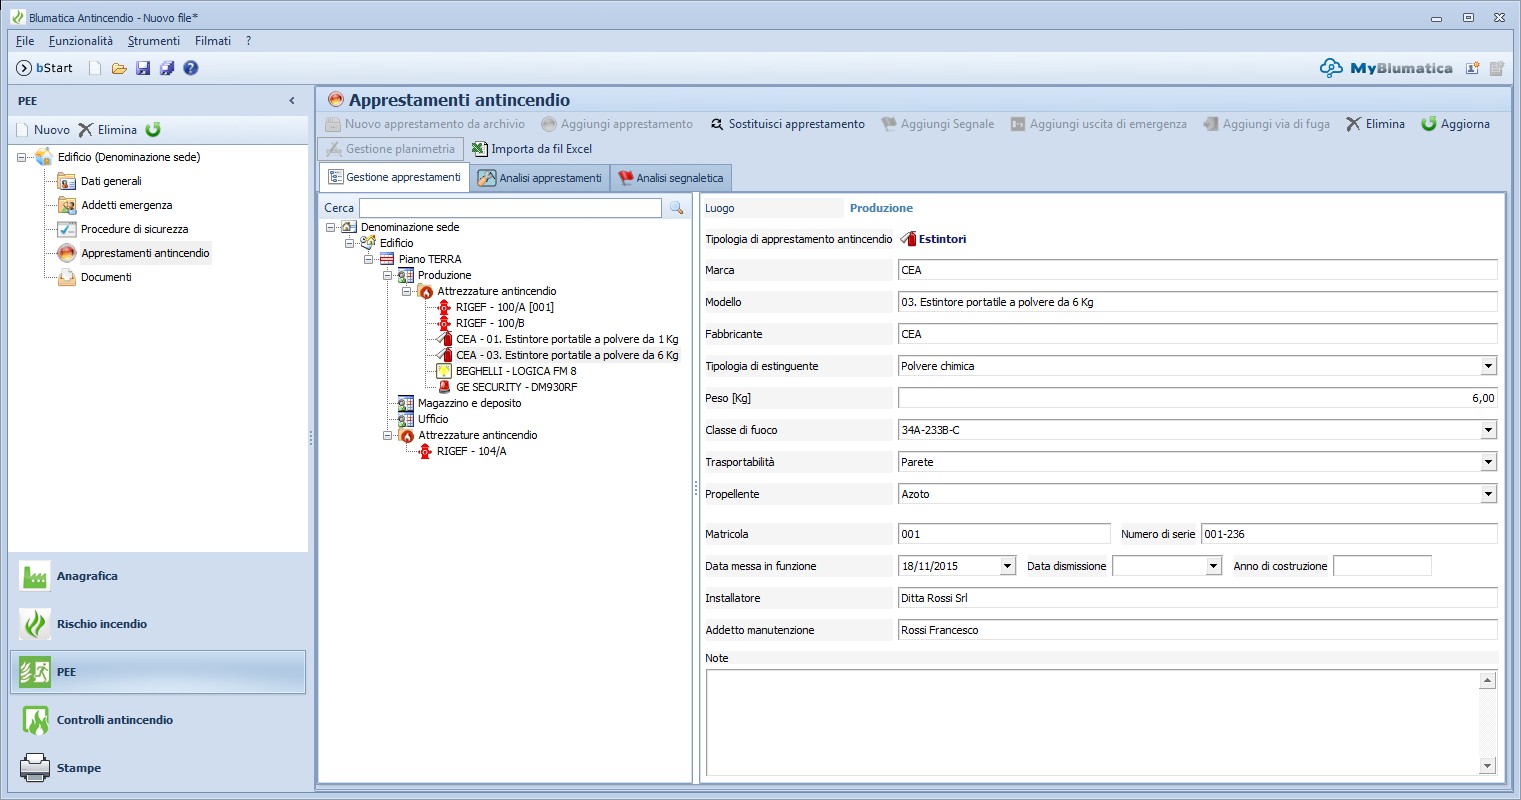
Task: Open the Filmati menu
Action: pos(213,41)
